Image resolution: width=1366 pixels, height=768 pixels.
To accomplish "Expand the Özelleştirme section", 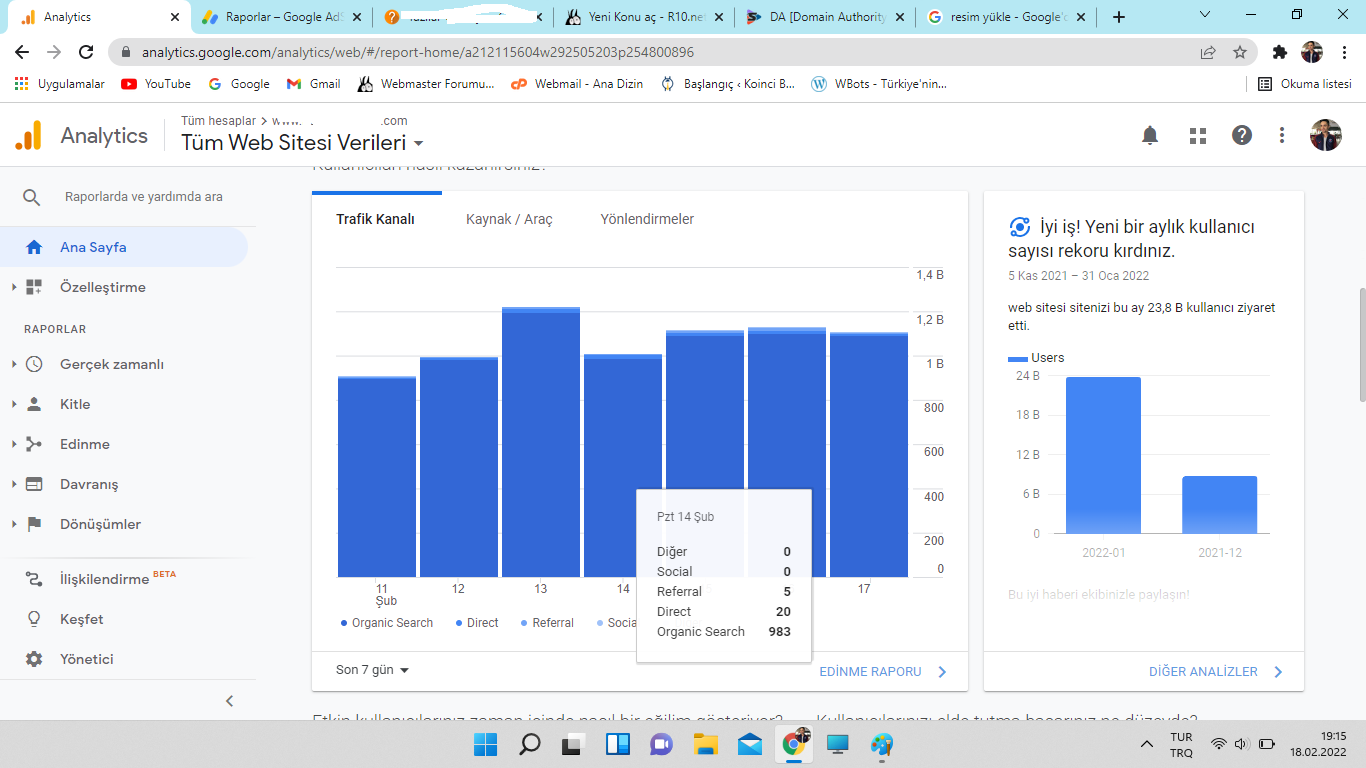I will 14,287.
